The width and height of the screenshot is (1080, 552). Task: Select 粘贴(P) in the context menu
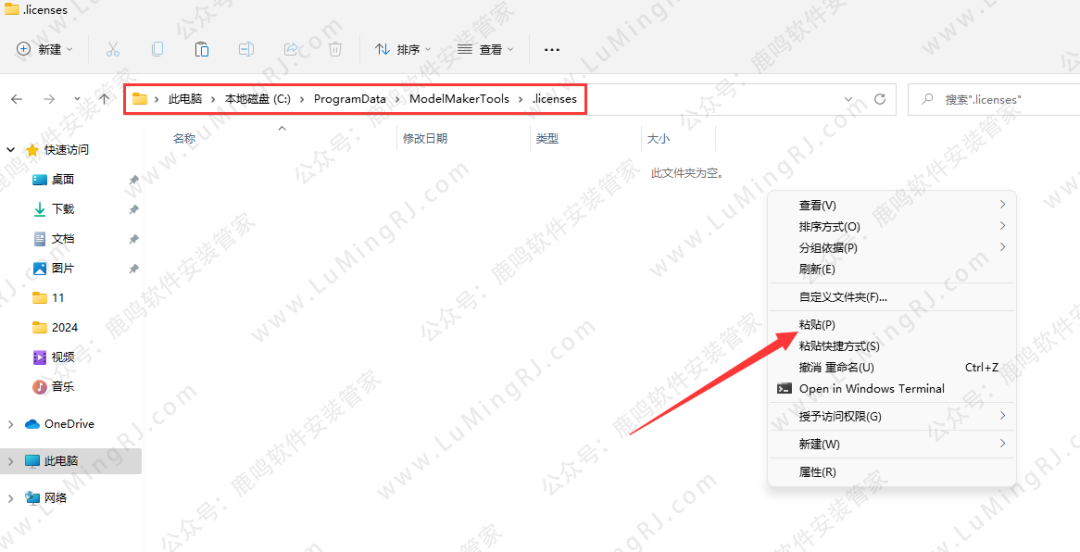coord(817,325)
